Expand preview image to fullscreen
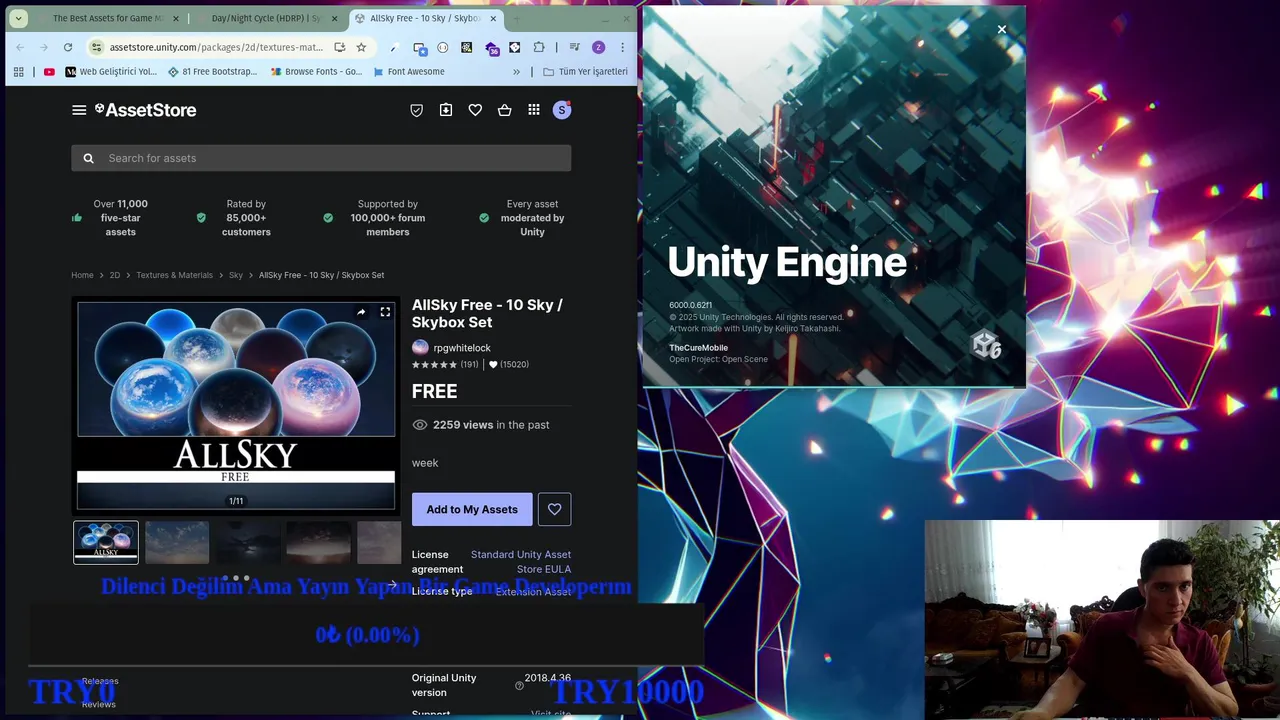Viewport: 1280px width, 720px height. (385, 312)
